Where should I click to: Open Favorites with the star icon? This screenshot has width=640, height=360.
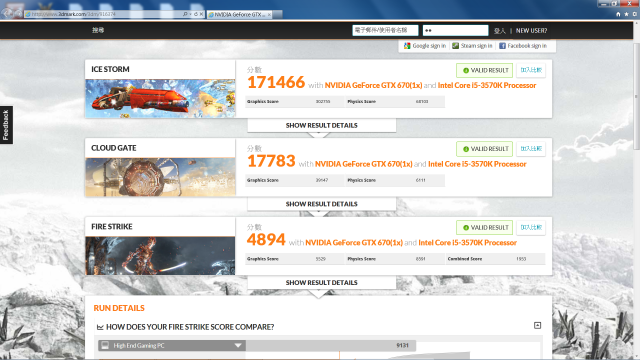[627, 14]
